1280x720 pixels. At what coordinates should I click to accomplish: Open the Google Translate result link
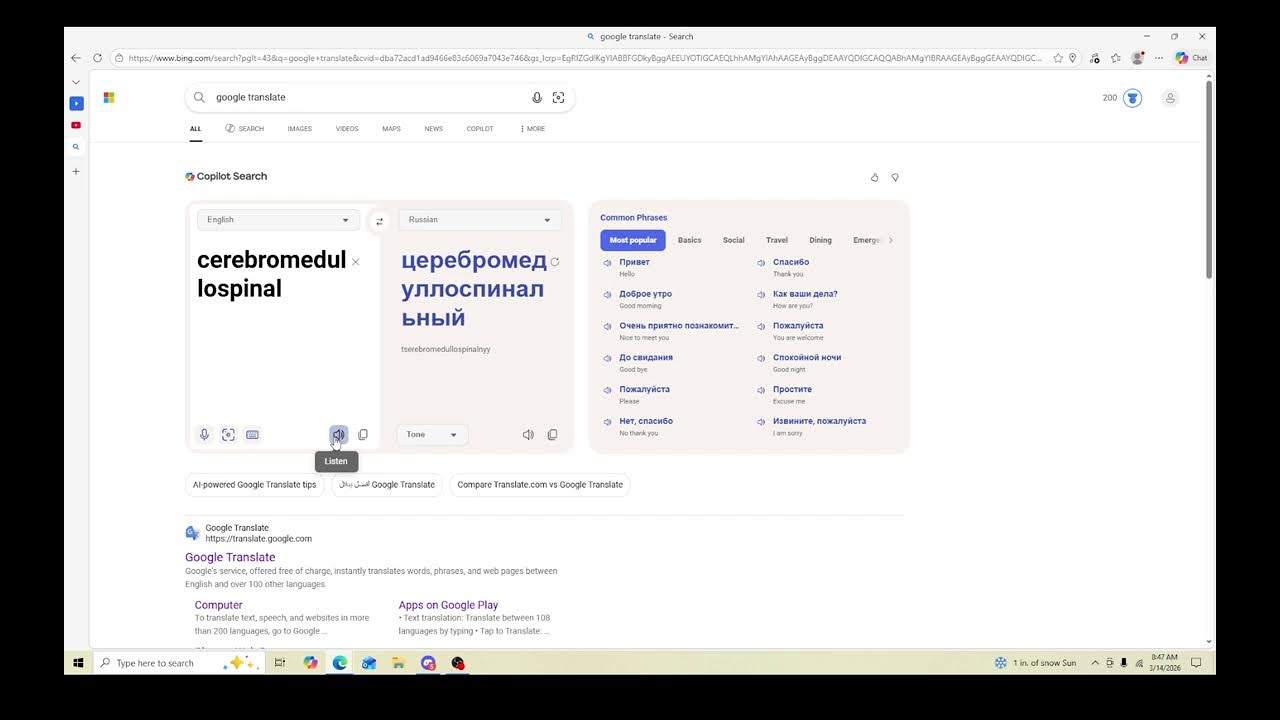coord(230,557)
